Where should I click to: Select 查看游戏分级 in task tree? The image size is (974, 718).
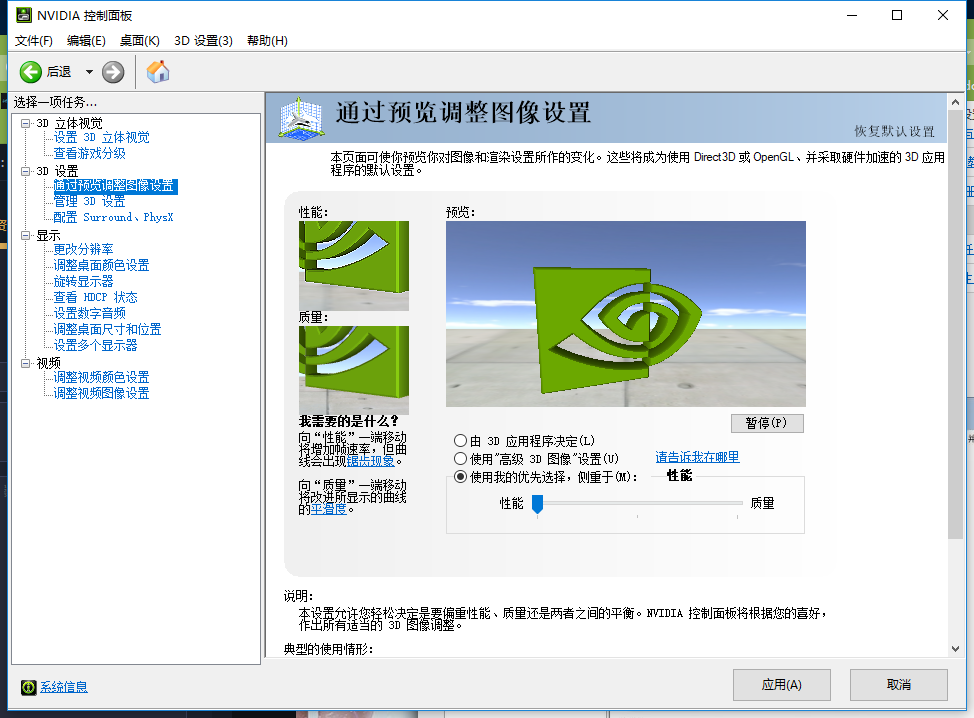click(x=89, y=153)
